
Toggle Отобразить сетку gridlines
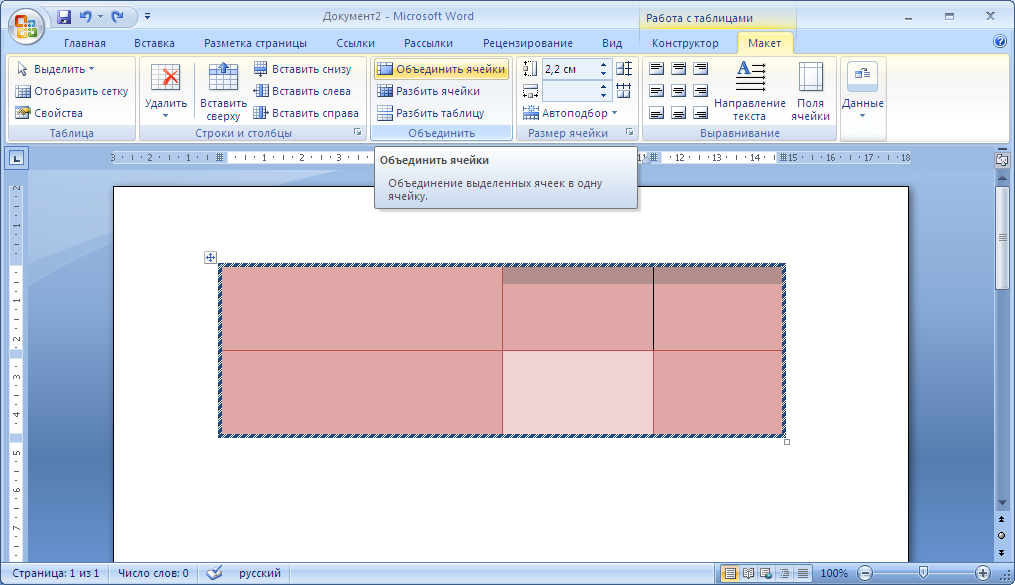click(72, 91)
